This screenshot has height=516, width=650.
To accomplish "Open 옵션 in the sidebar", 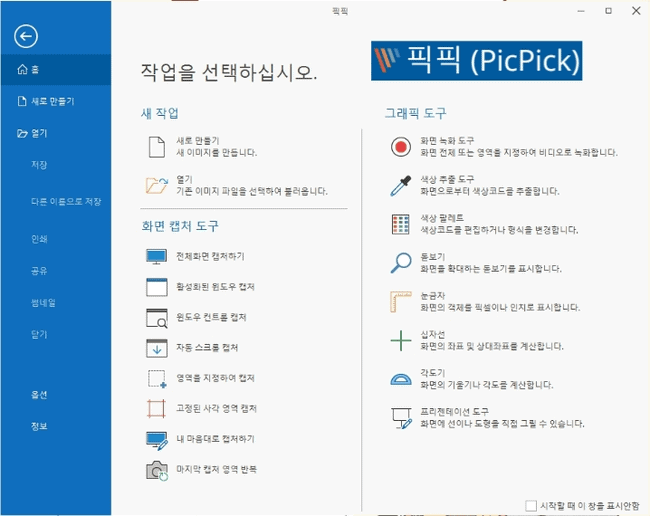I will pyautogui.click(x=39, y=395).
